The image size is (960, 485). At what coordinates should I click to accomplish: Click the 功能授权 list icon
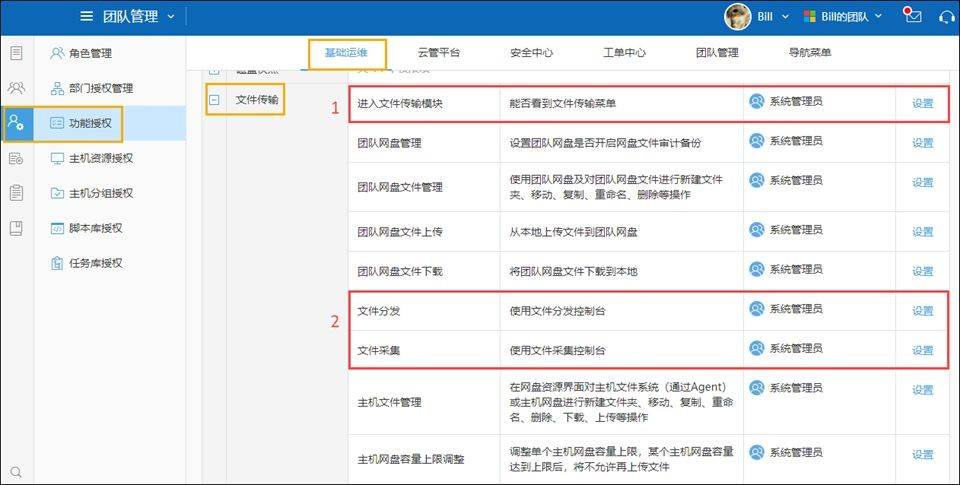point(57,123)
